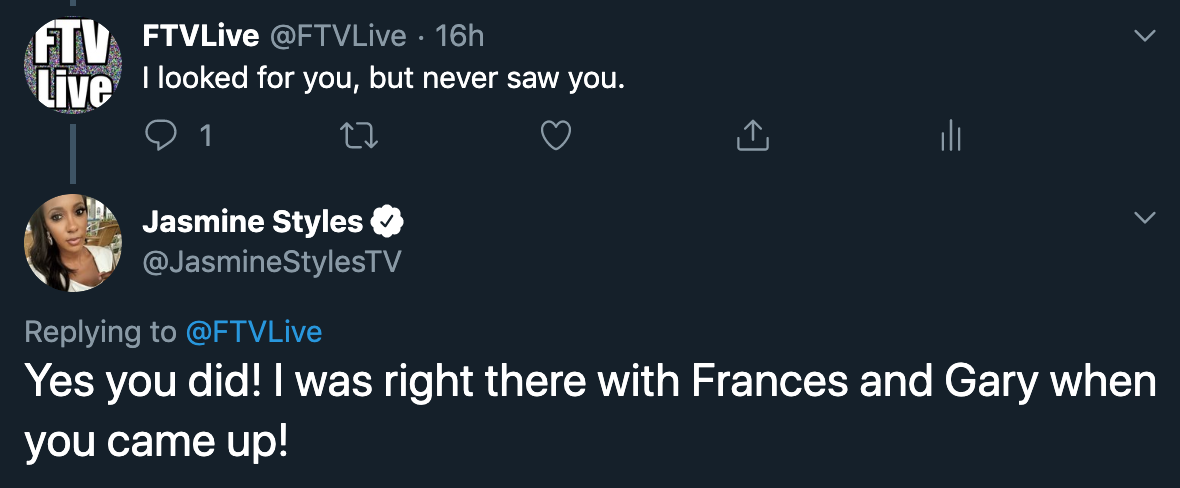
Task: Follow the blue @FTVLive link in Replying to
Action: pyautogui.click(x=254, y=332)
